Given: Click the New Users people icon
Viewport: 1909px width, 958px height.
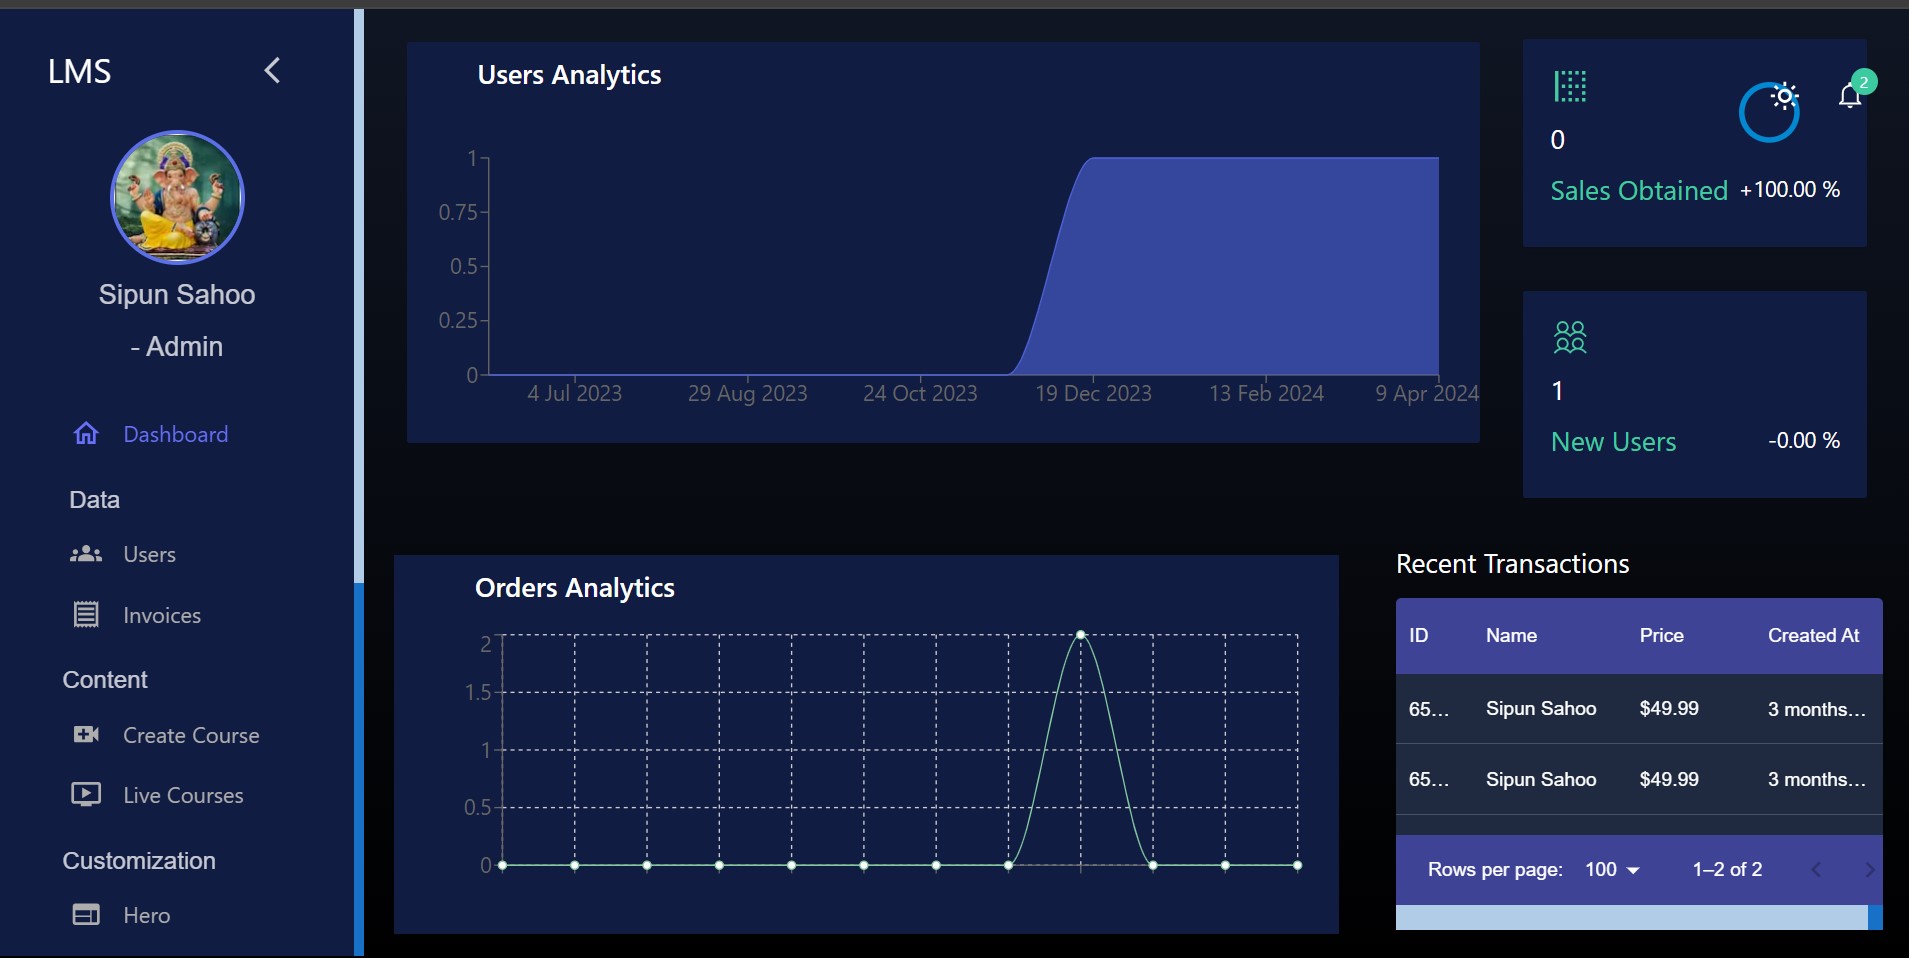Looking at the screenshot, I should [x=1570, y=338].
